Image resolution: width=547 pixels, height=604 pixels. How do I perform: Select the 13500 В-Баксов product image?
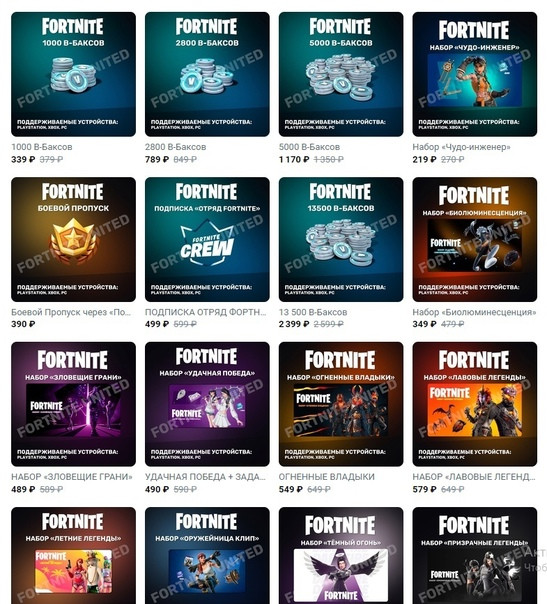(341, 239)
